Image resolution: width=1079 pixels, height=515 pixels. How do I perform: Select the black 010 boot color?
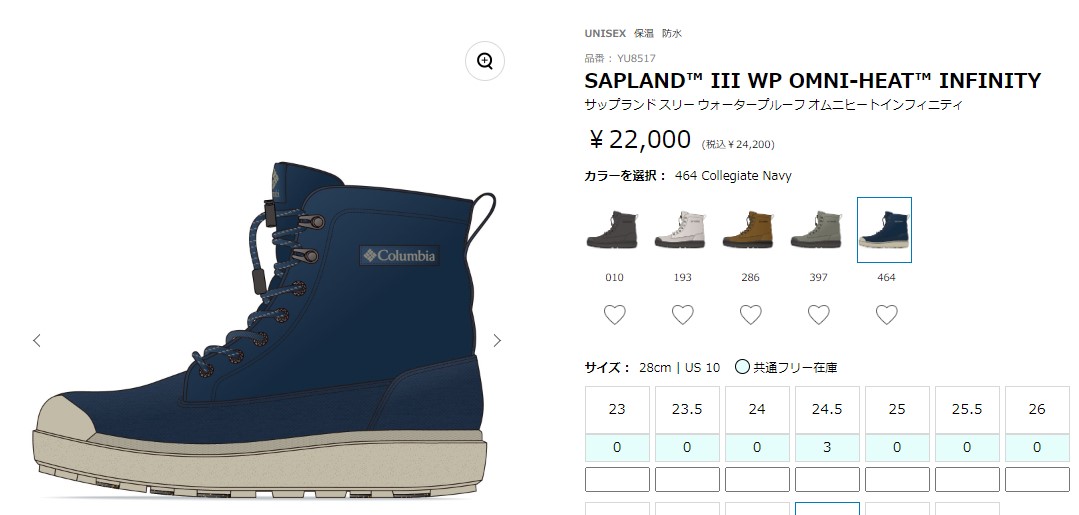point(612,230)
